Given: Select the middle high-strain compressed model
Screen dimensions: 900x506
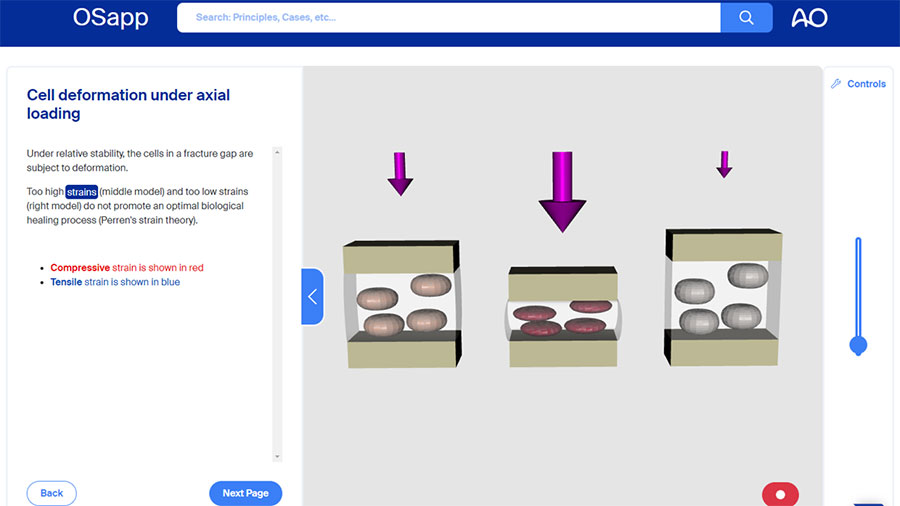Looking at the screenshot, I should (563, 316).
